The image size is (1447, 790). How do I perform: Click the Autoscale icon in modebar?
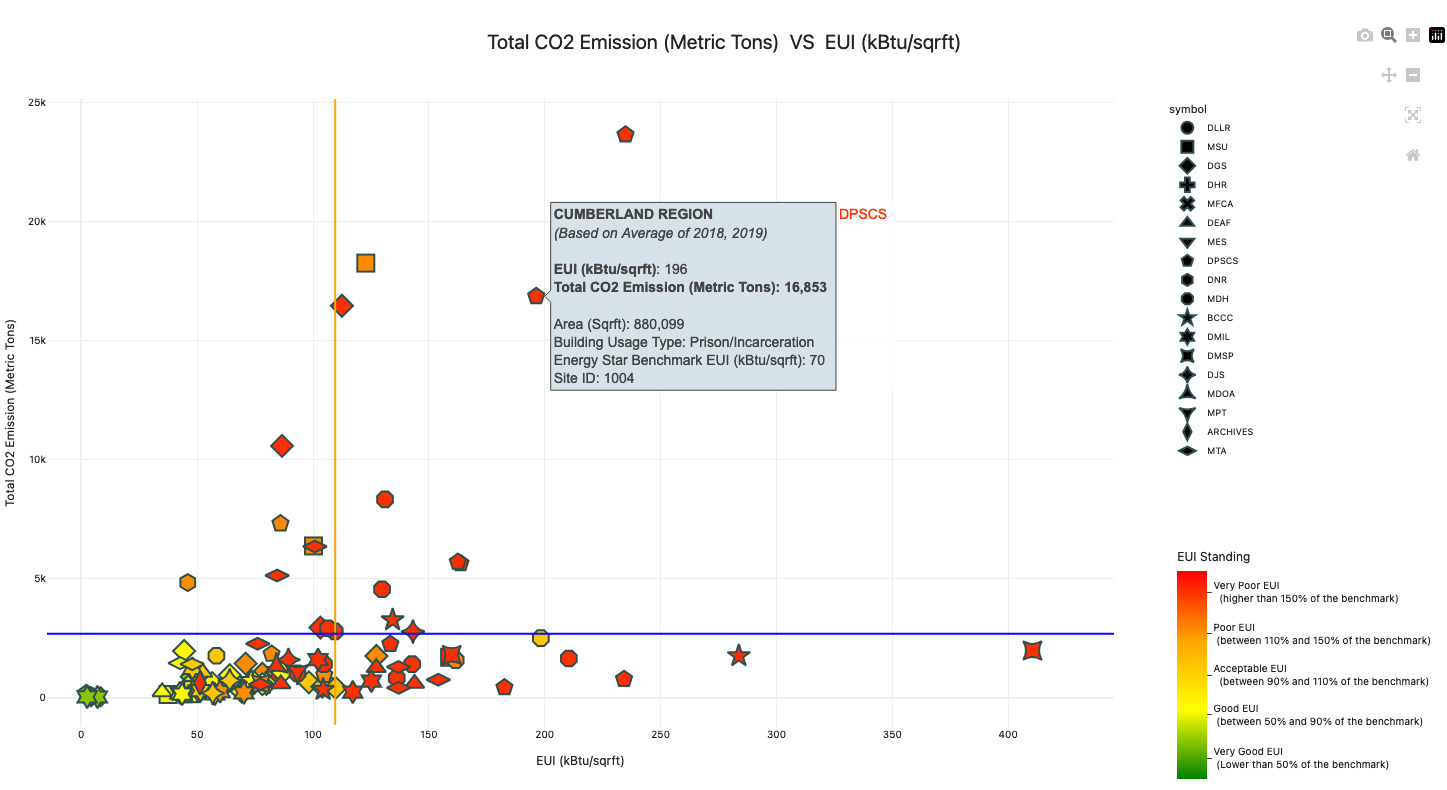(1413, 115)
